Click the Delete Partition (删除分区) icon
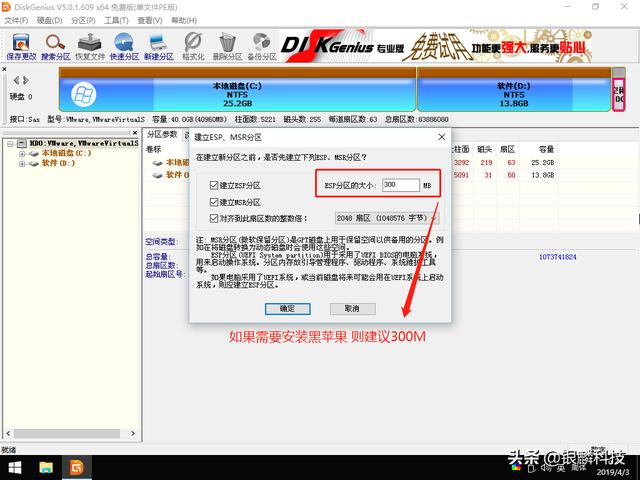Viewport: 640px width, 480px height. 227,47
